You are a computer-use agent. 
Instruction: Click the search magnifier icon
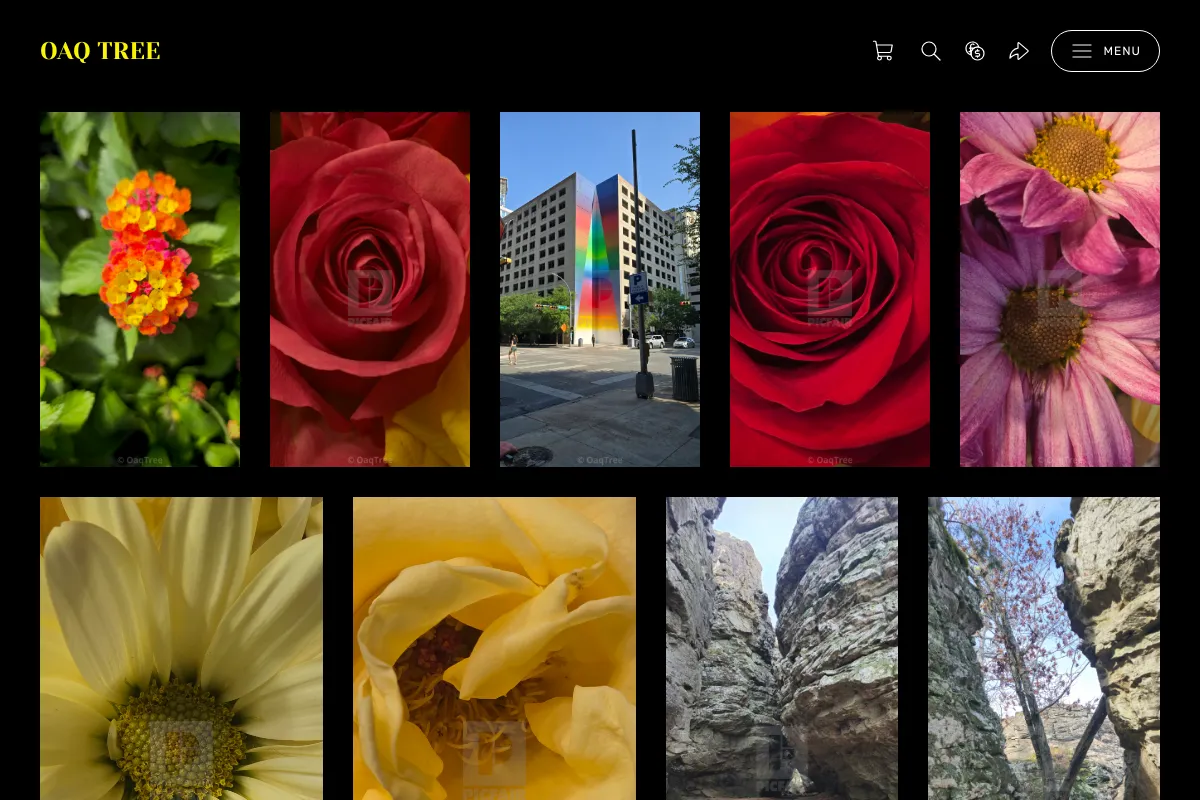[x=931, y=51]
